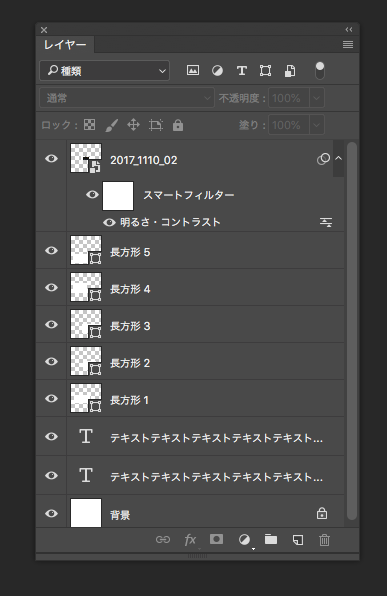Open 明るさ・コントラスト filter blending options icon
This screenshot has width=387, height=596.
[326, 222]
